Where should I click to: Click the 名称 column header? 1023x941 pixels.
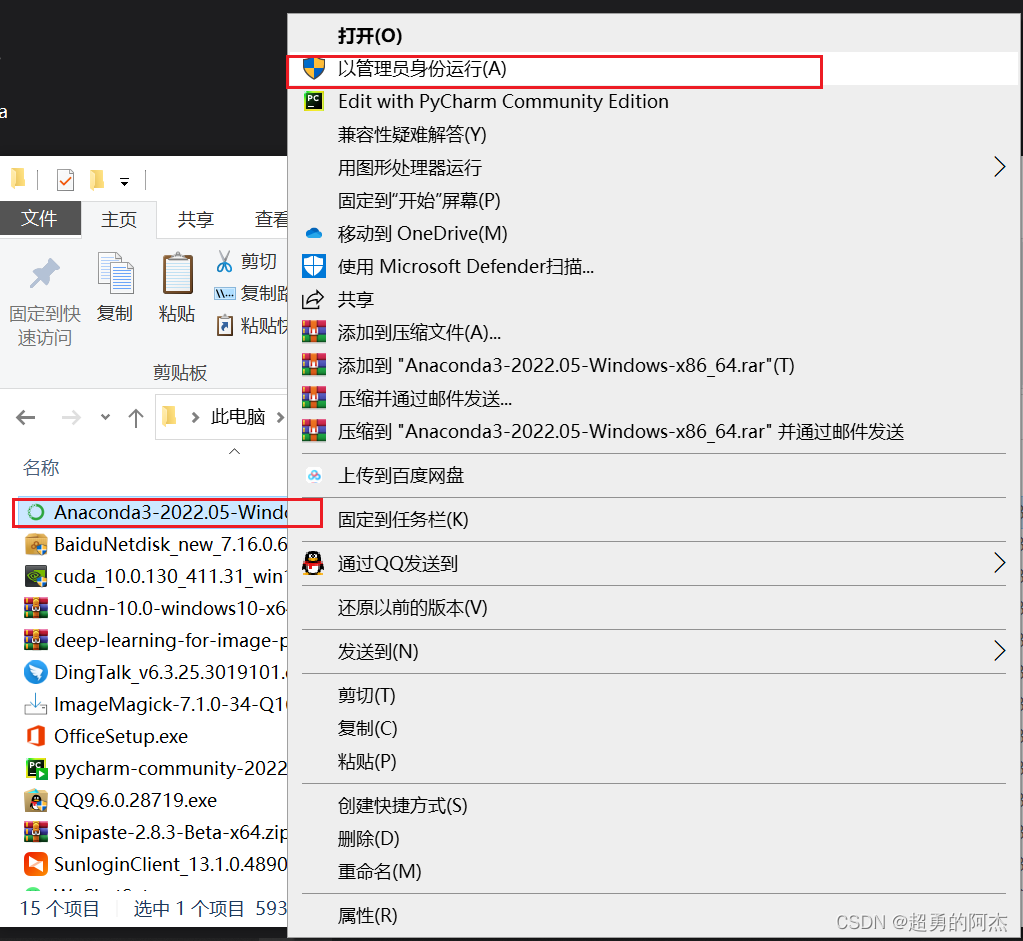click(41, 467)
